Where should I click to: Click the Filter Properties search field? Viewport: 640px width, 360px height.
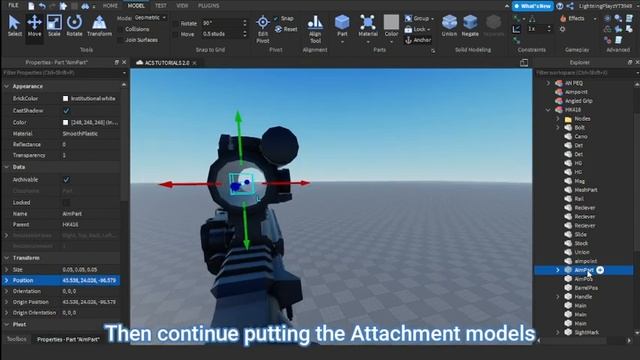coord(63,73)
